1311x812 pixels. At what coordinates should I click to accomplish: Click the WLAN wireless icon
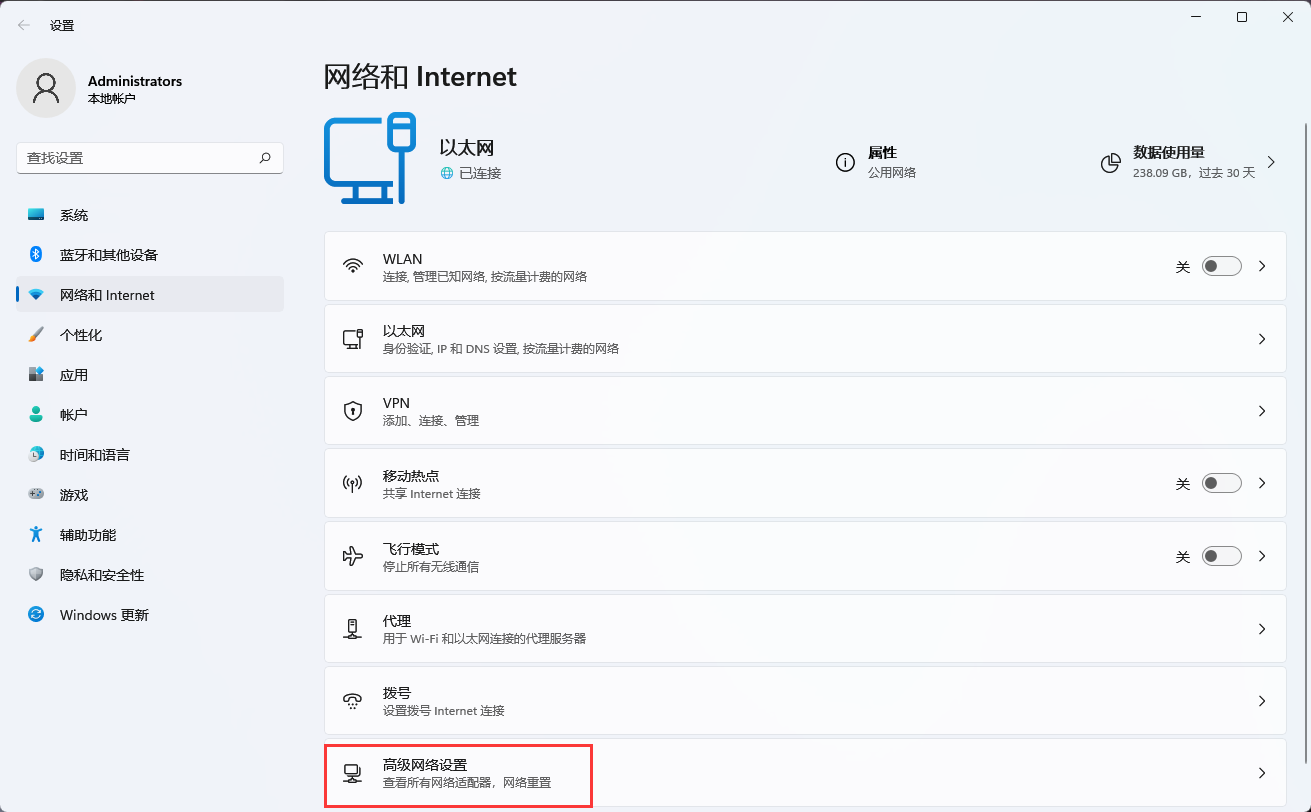(352, 266)
